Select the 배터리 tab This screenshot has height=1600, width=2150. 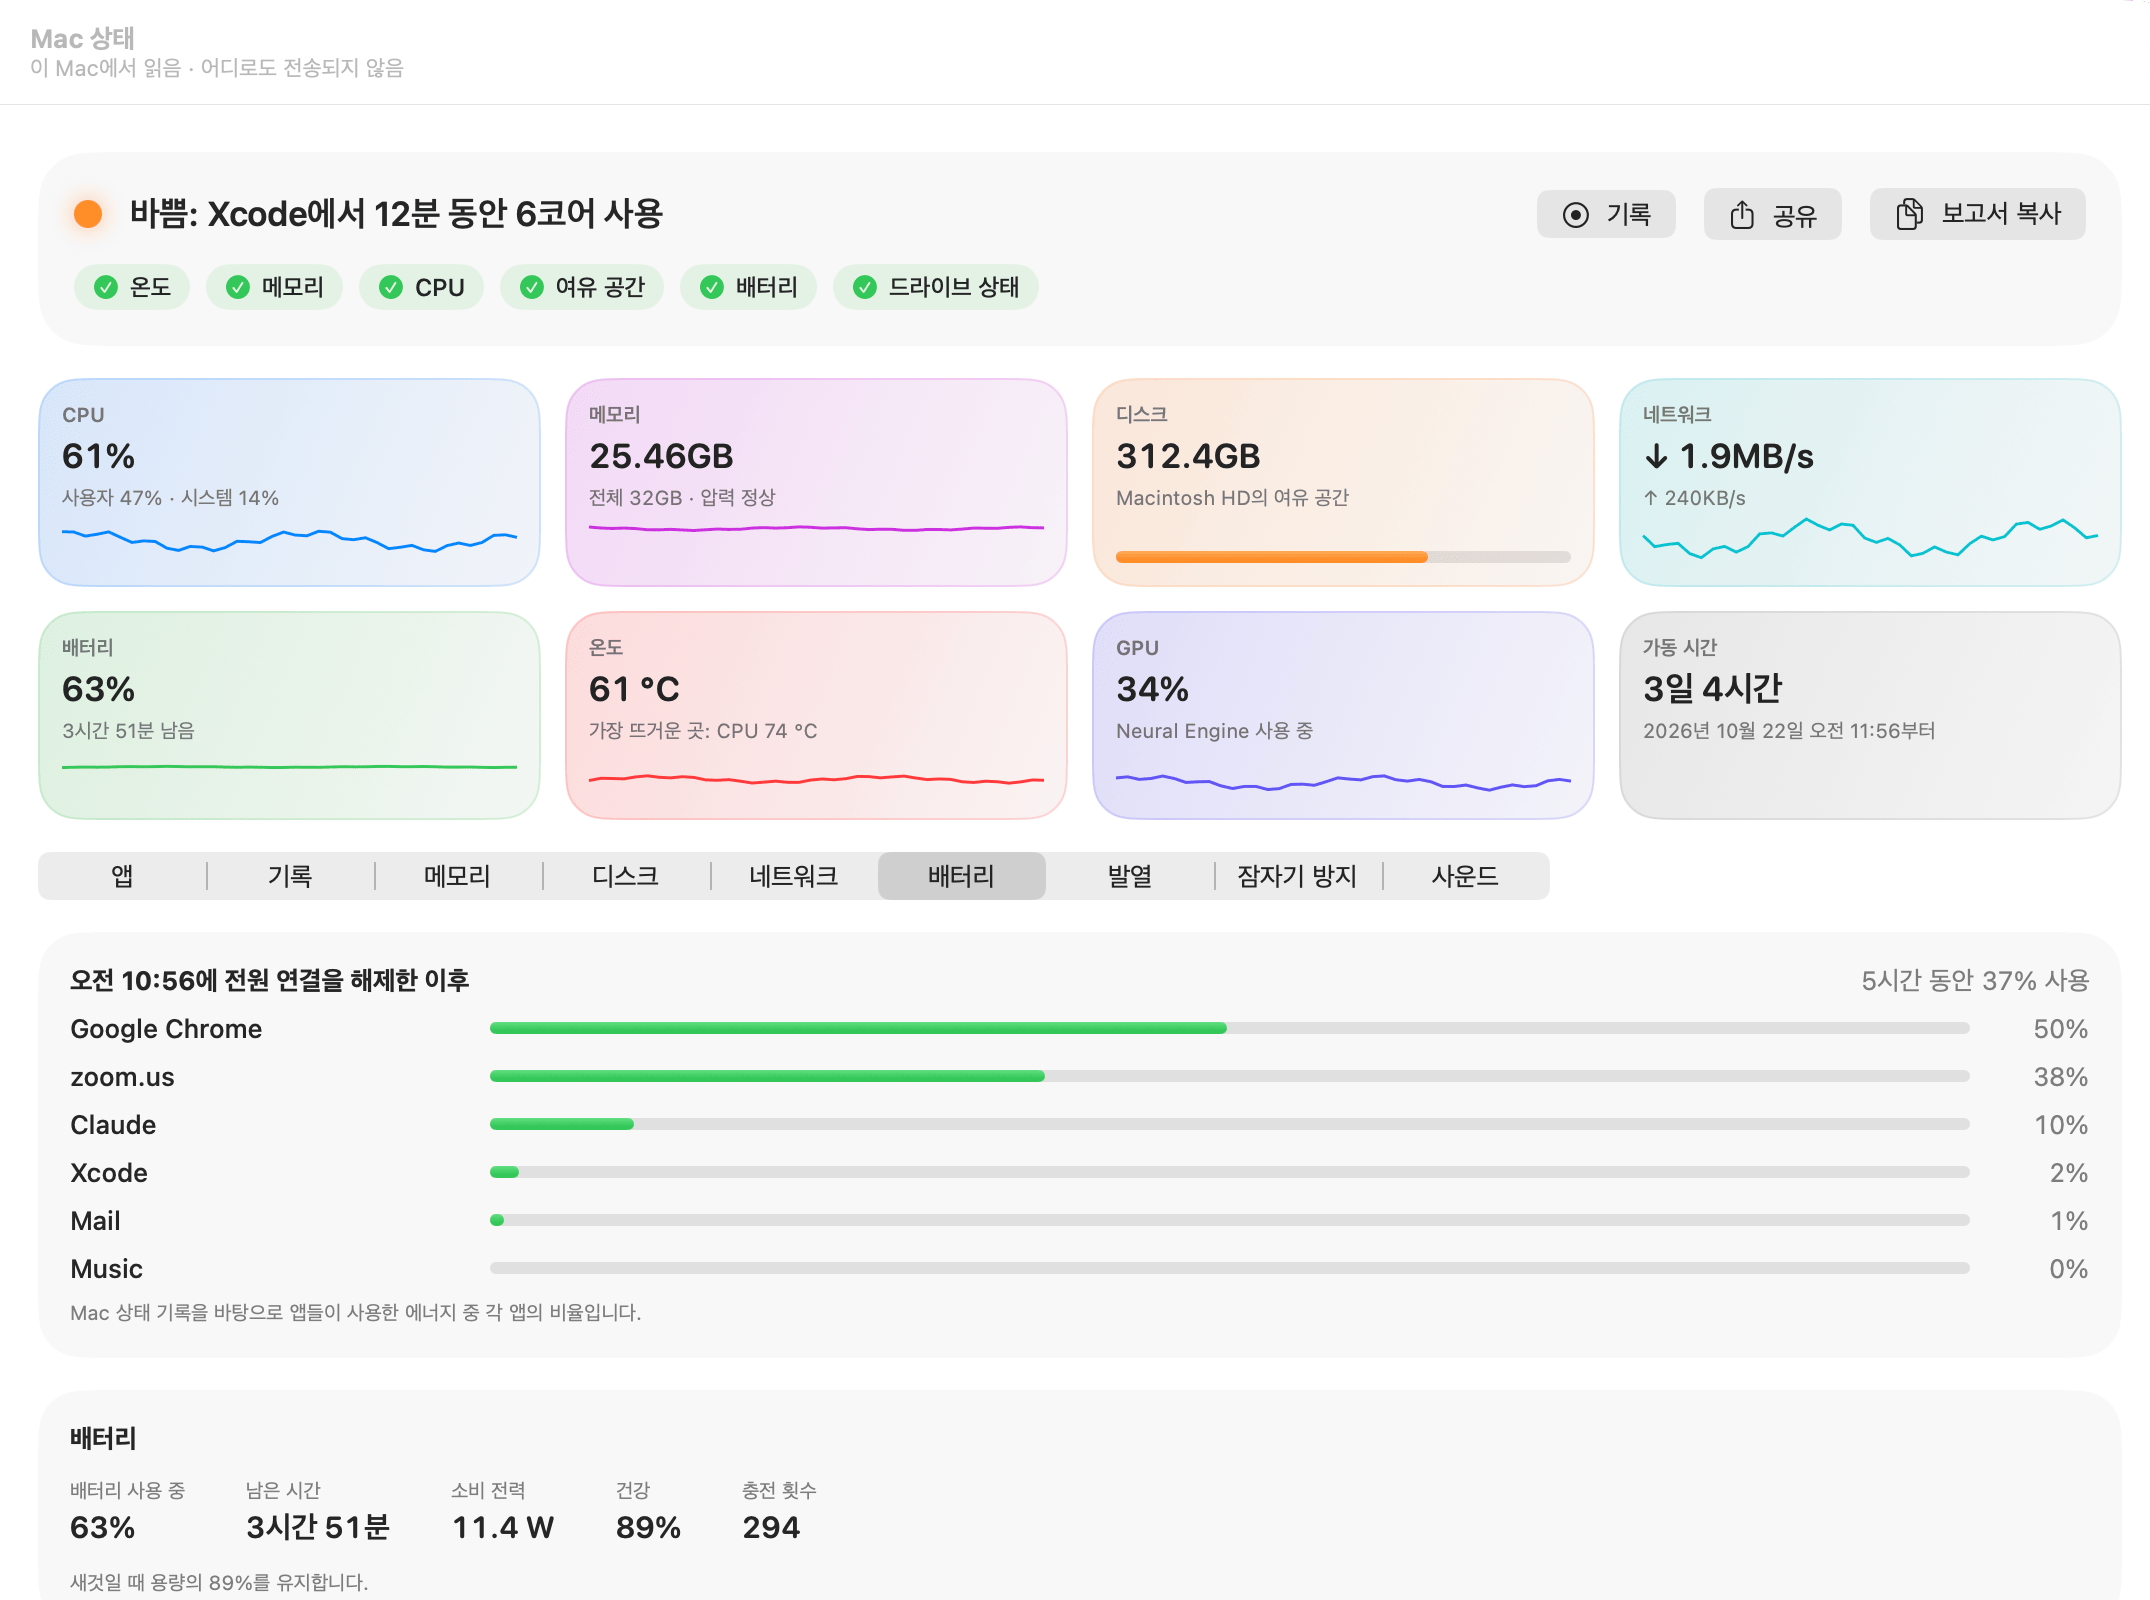(962, 876)
